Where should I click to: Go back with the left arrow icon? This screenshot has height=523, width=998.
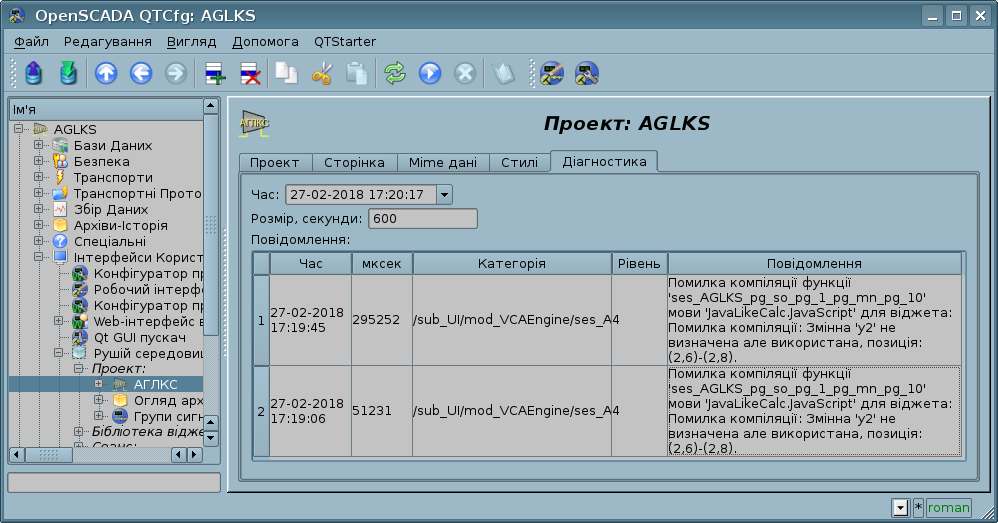pyautogui.click(x=141, y=73)
